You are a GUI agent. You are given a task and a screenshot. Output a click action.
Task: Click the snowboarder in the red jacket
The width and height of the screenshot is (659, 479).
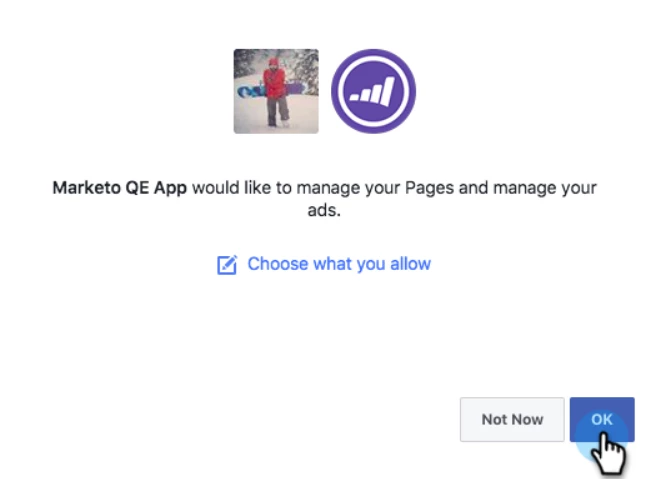pyautogui.click(x=275, y=85)
